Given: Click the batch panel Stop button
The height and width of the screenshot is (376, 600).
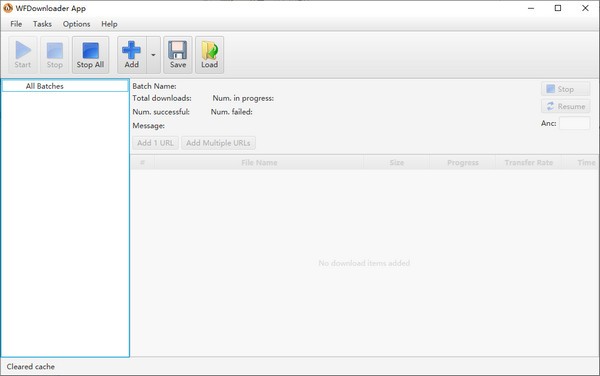Looking at the screenshot, I should [566, 89].
